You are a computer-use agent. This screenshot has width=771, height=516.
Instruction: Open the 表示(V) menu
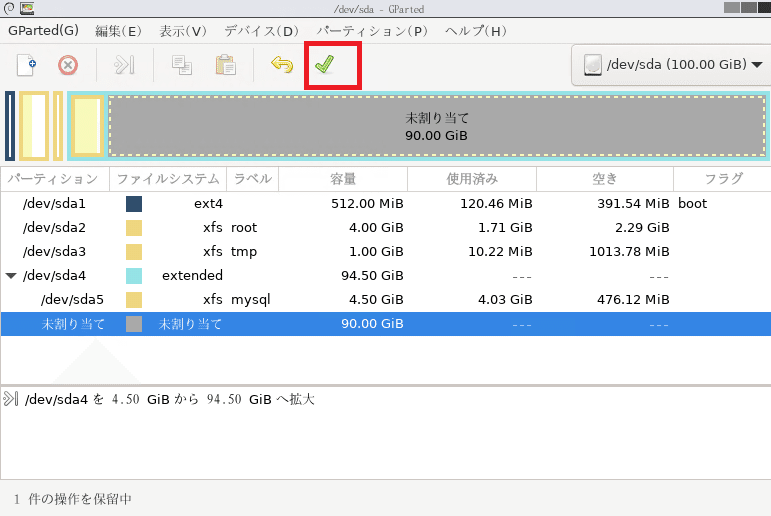coord(183,31)
